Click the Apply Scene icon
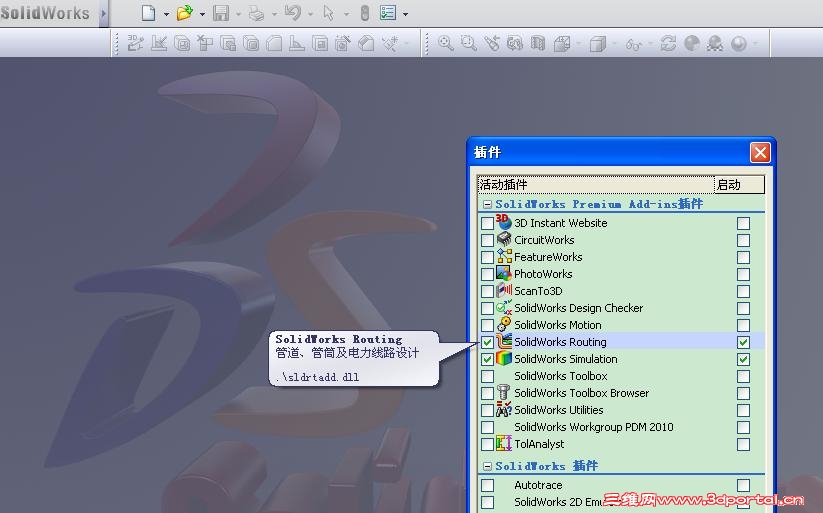The height and width of the screenshot is (513, 823). coord(715,43)
